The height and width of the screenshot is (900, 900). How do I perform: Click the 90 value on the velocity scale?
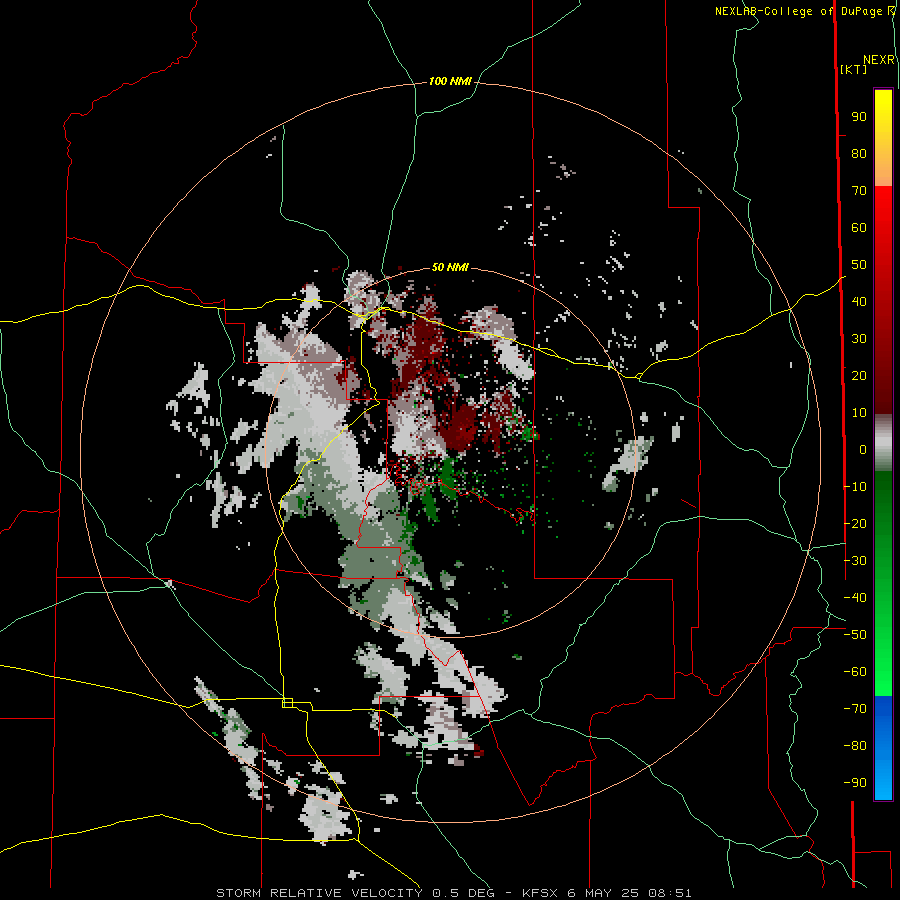click(859, 117)
